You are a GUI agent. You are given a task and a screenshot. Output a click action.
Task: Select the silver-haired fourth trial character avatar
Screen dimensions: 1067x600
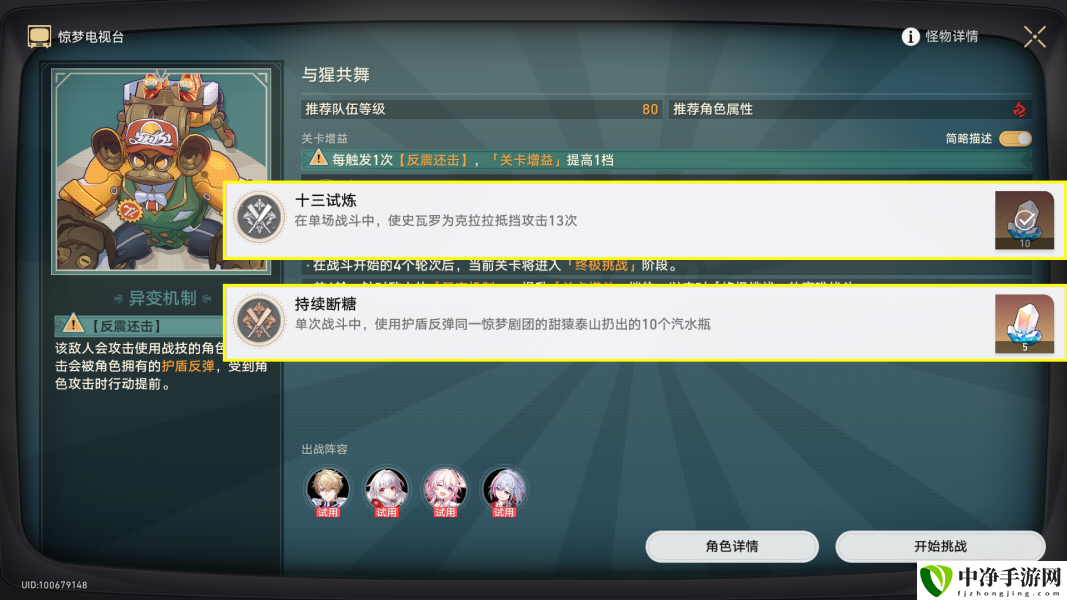pos(504,491)
